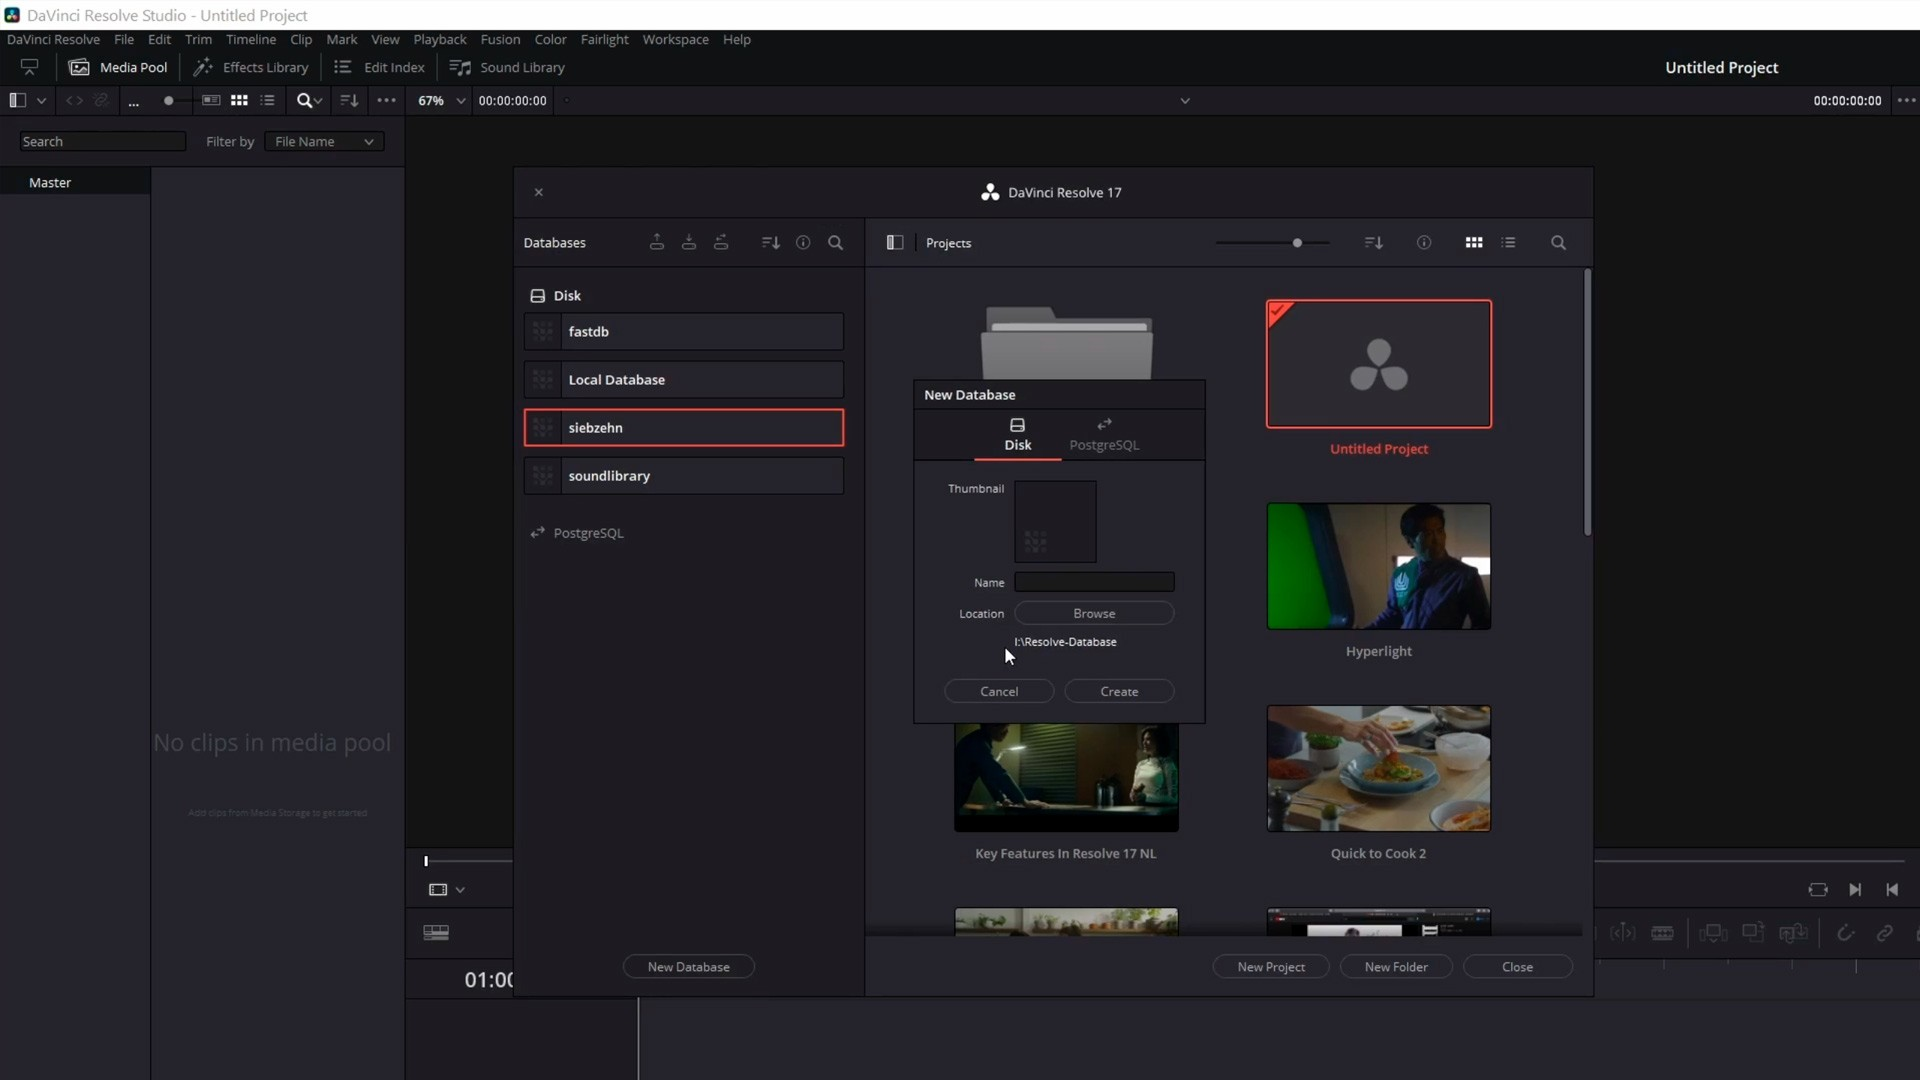Toggle the database sidebar panel icon beside Projects
This screenshot has height=1080, width=1920.
[x=895, y=242]
